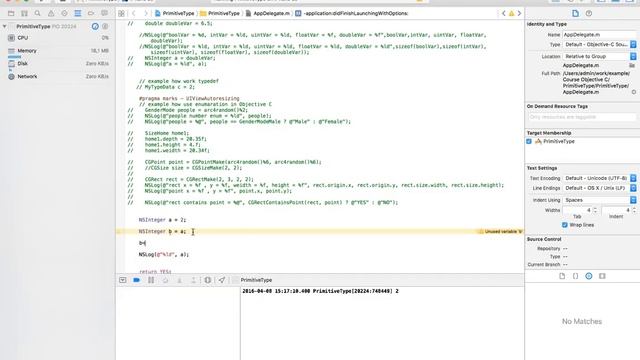Image resolution: width=640 pixels, height=360 pixels.
Task: Toggle the Wrap lines checkbox
Action: pyautogui.click(x=564, y=225)
